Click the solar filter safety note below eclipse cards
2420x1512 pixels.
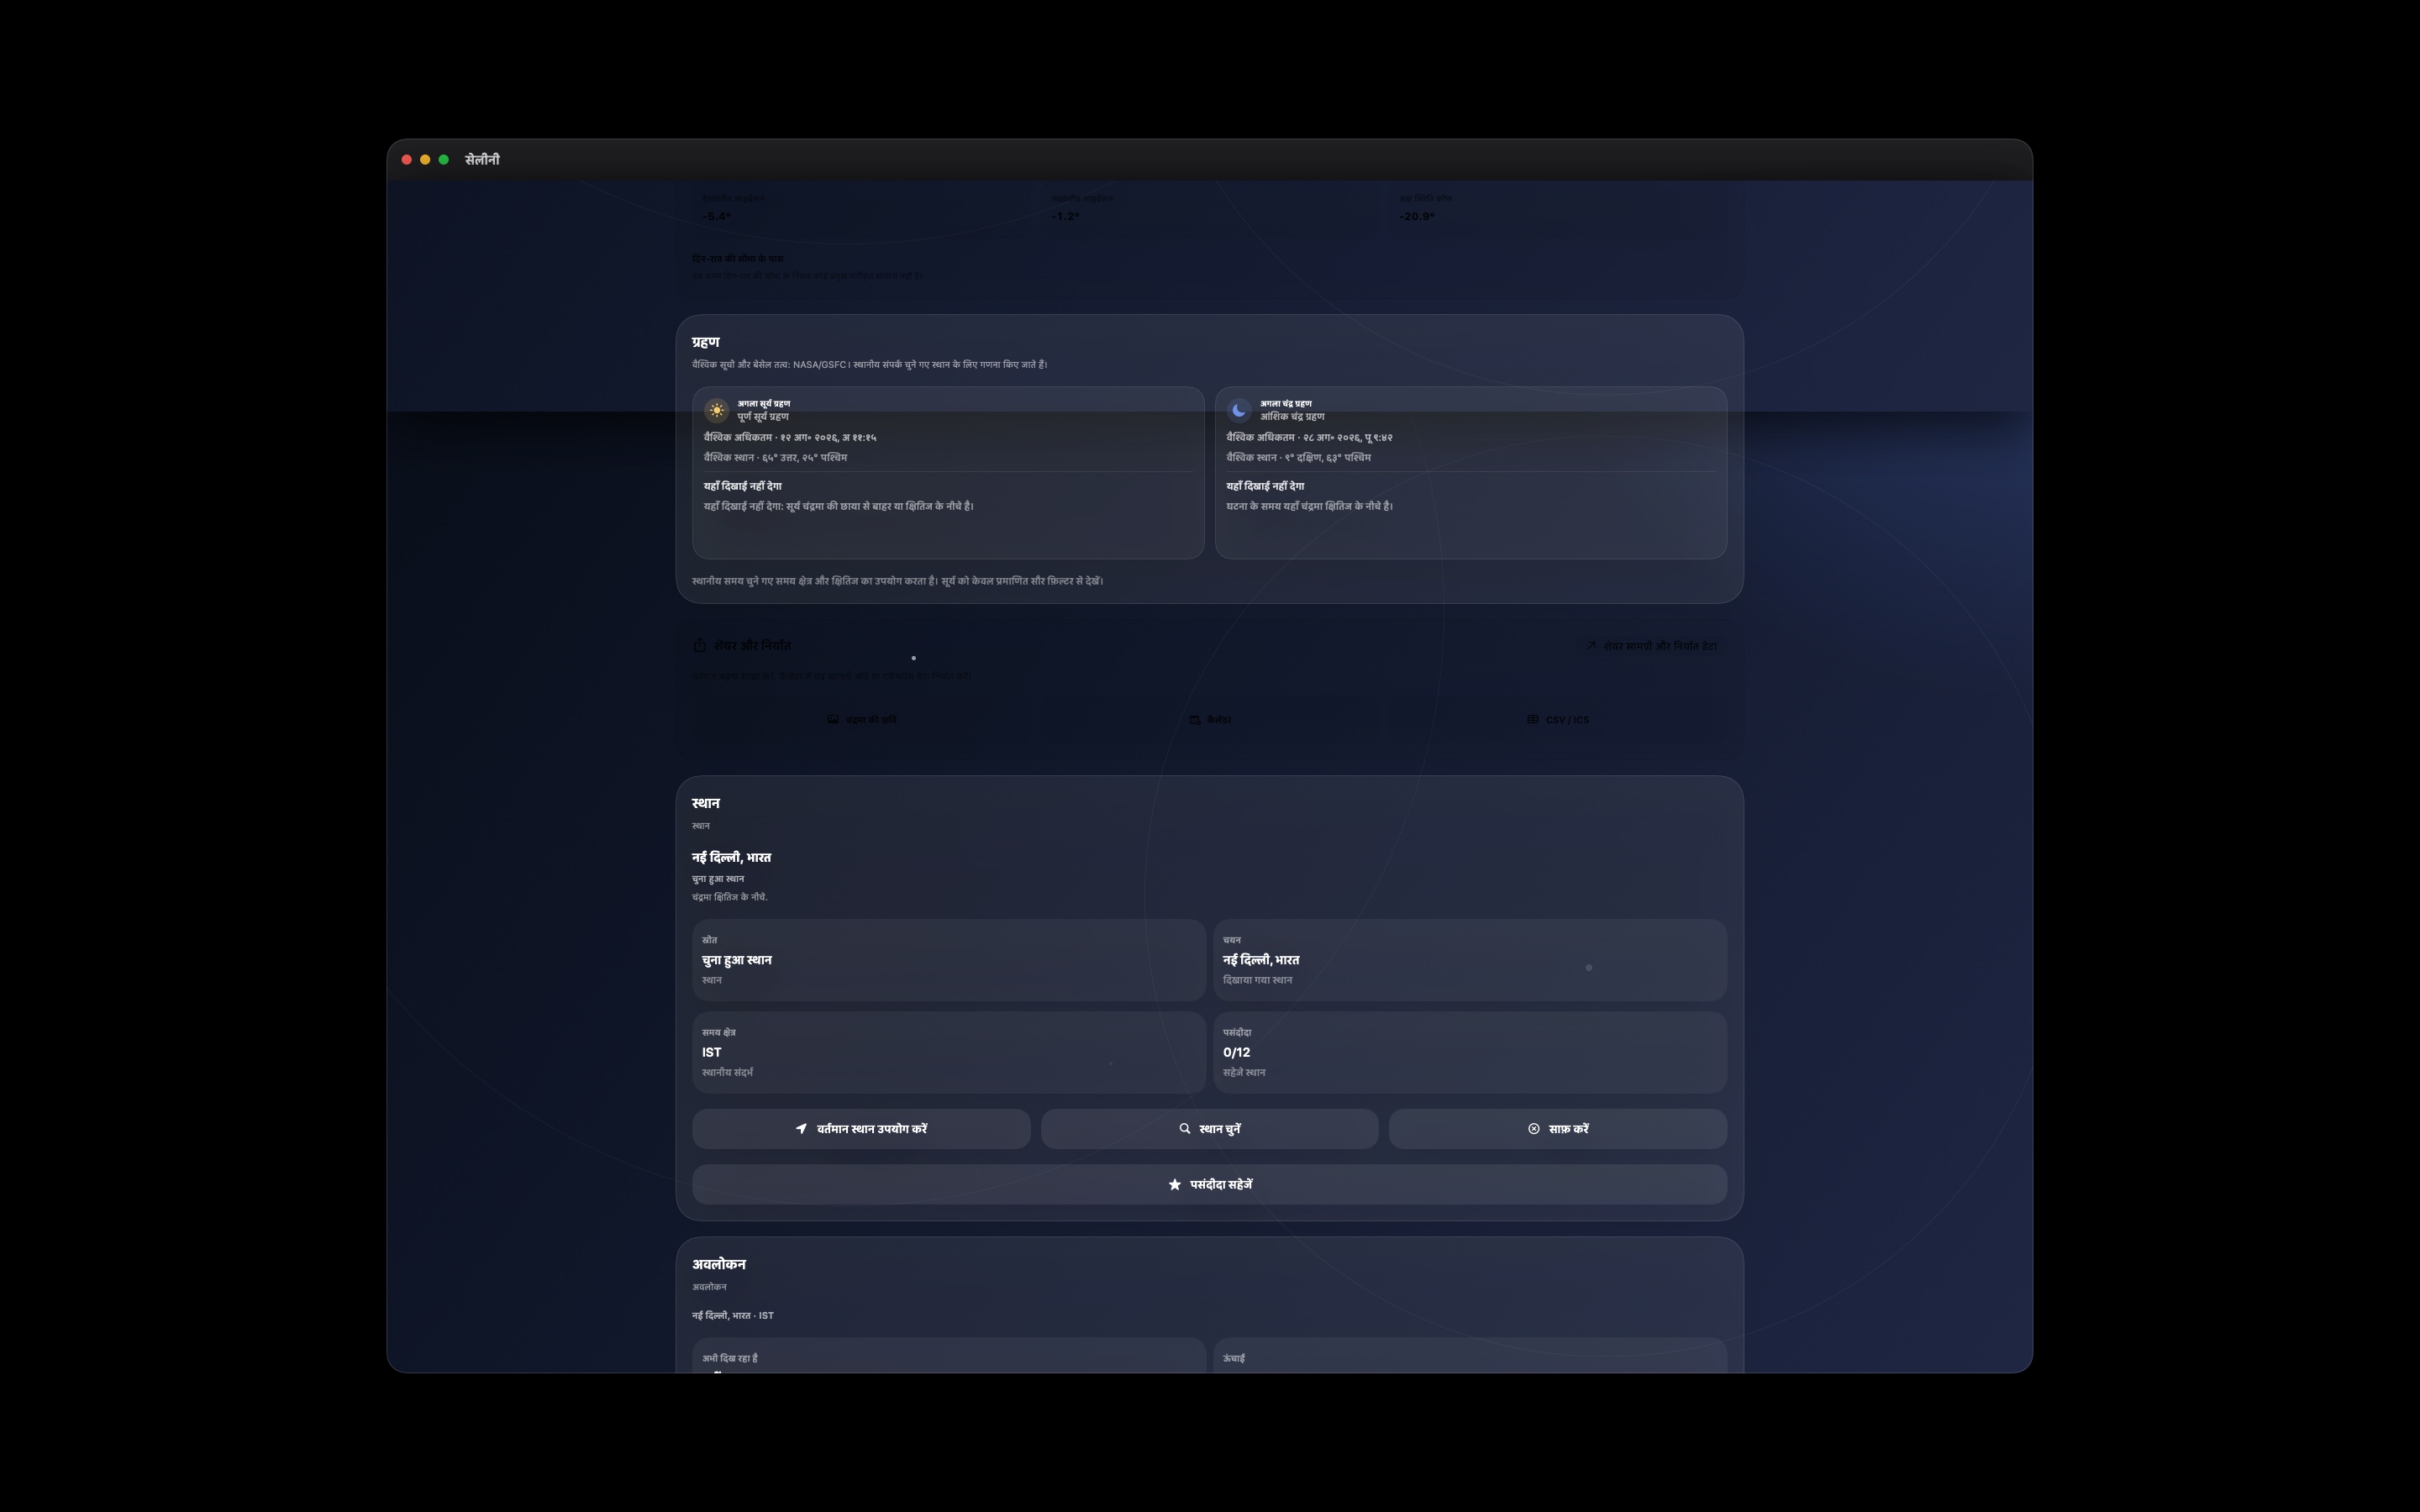click(897, 581)
